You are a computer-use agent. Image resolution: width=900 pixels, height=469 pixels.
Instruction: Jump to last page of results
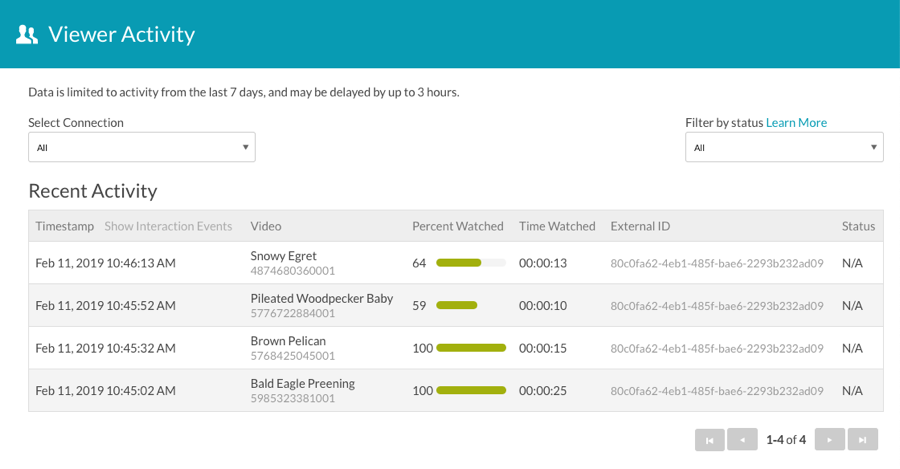863,440
